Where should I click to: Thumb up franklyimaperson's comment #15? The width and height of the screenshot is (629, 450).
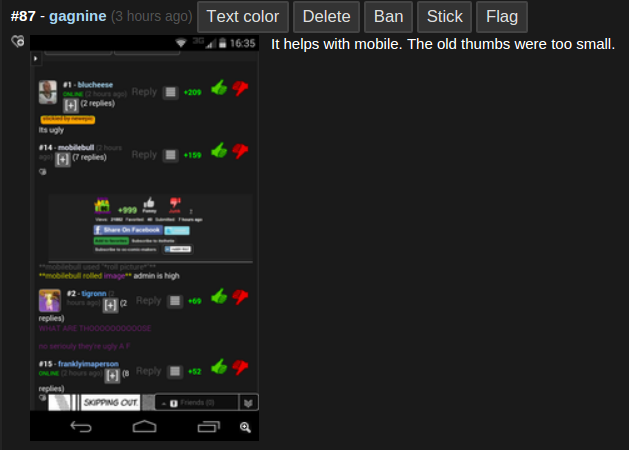point(219,368)
